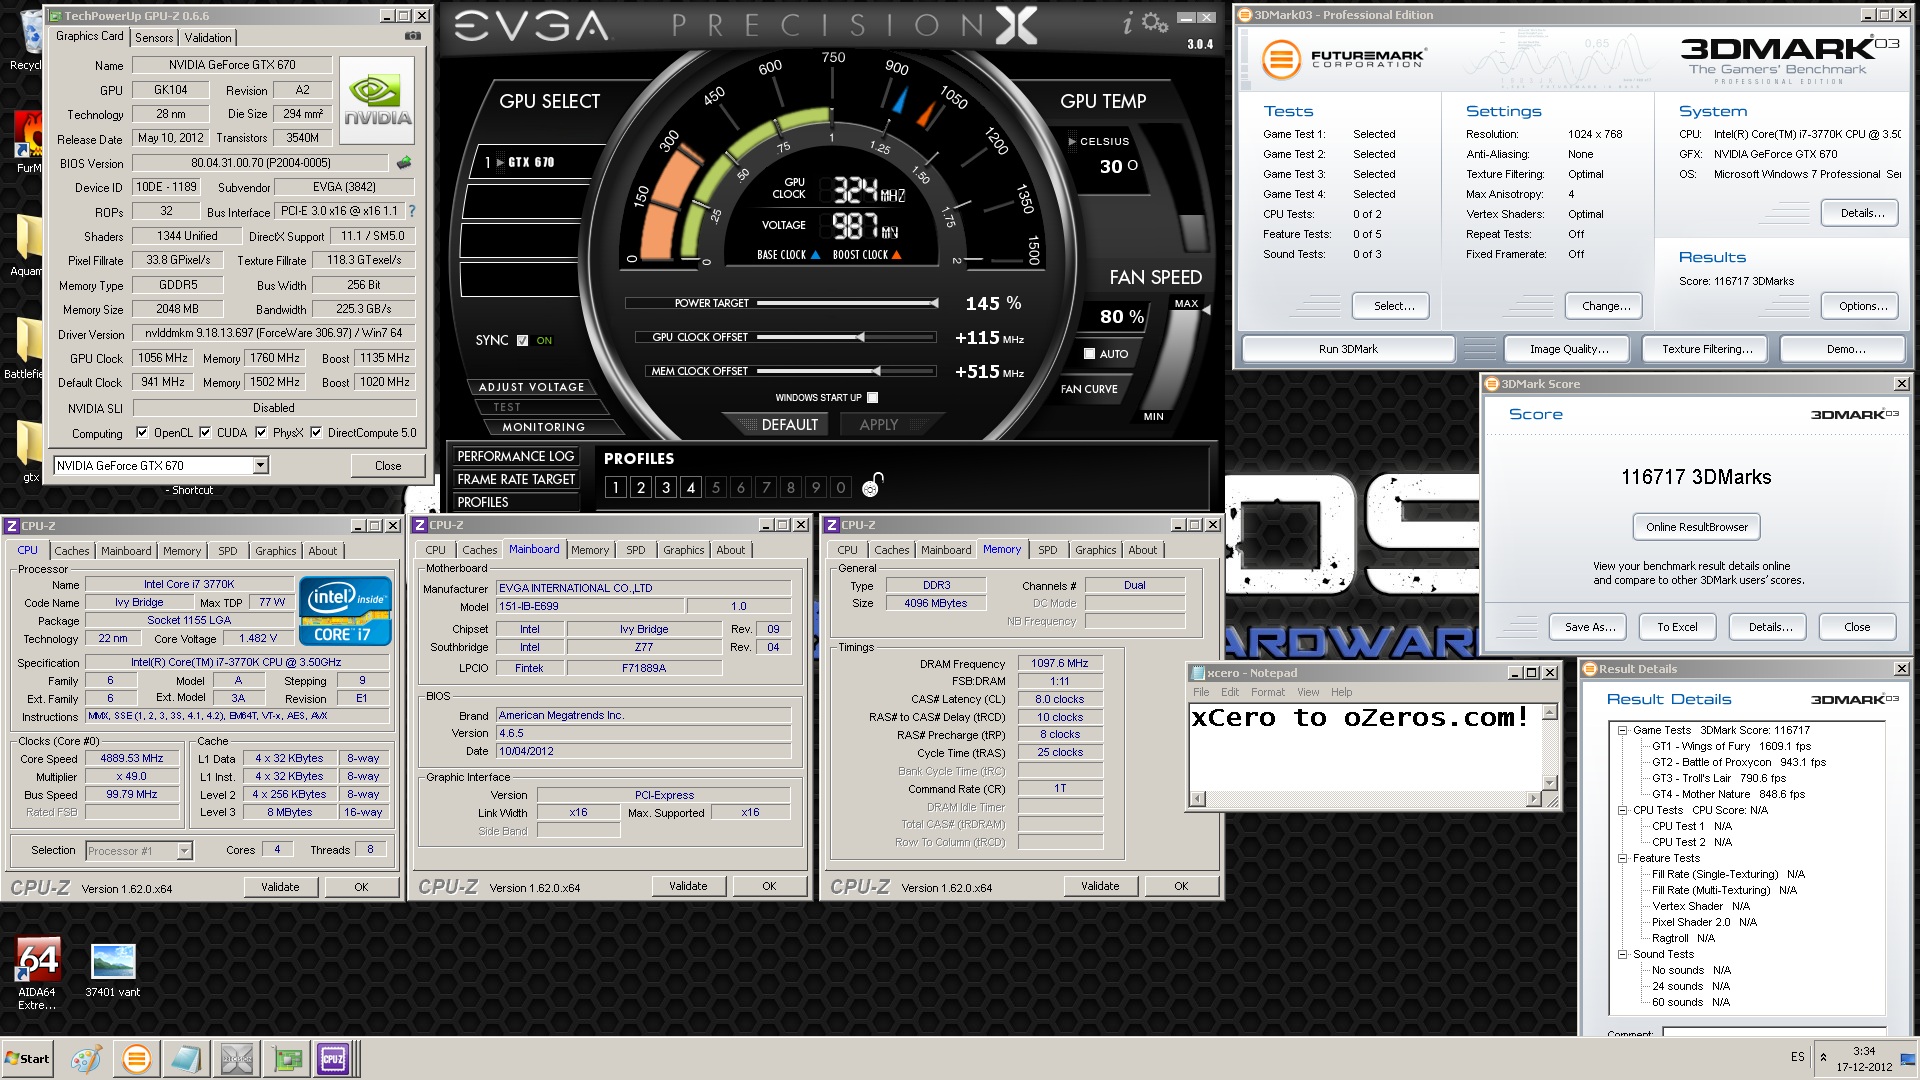
Task: Click GPU-Z screenshot camera icon
Action: coord(412,36)
